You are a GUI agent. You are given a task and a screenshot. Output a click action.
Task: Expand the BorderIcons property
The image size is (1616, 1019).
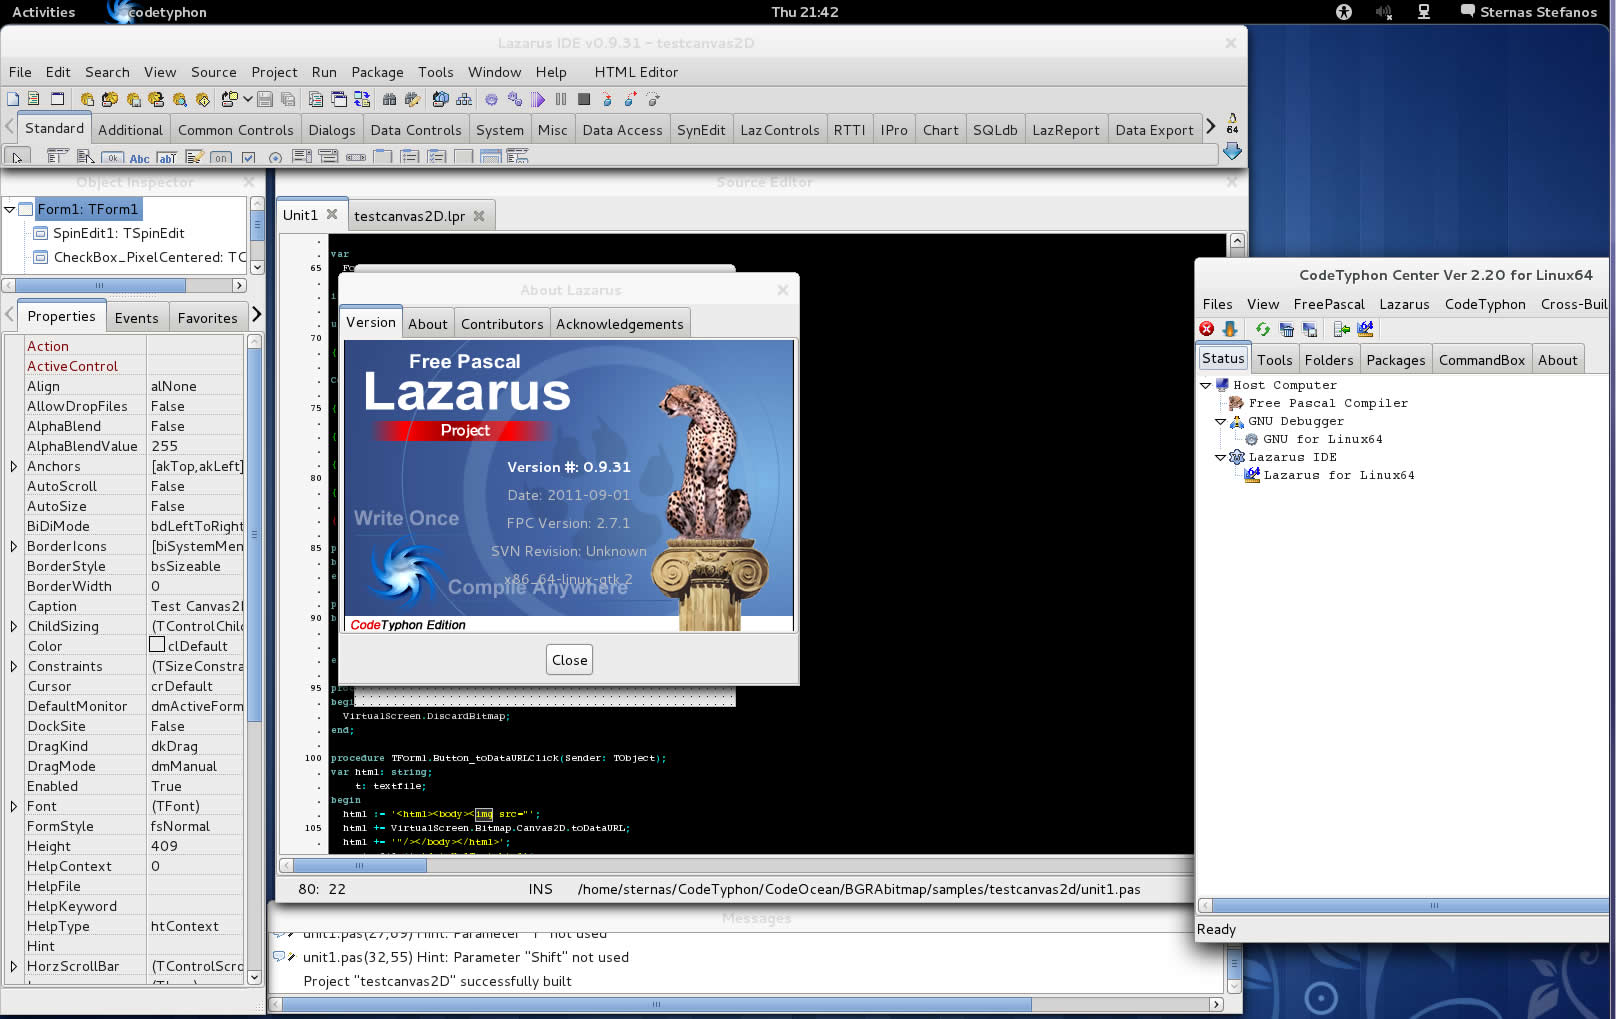point(13,546)
